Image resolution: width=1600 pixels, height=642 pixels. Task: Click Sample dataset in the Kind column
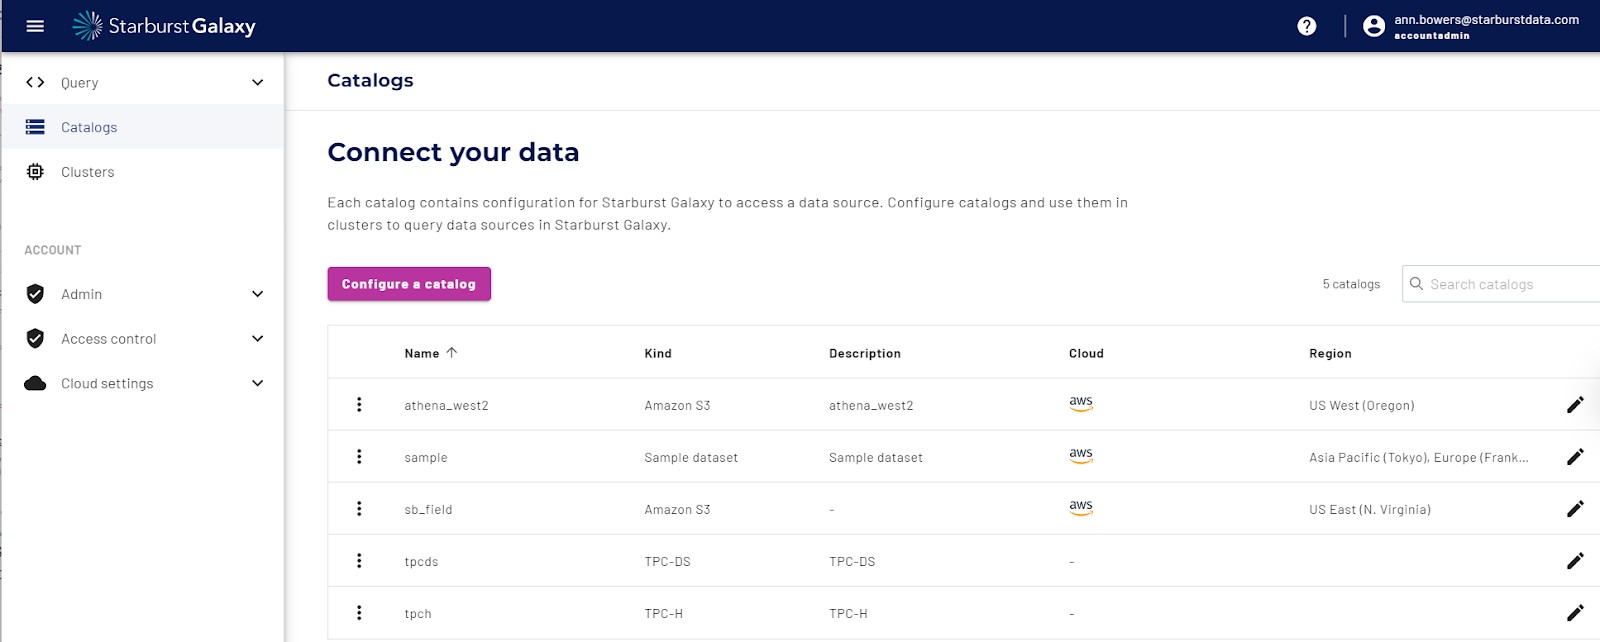[691, 457]
